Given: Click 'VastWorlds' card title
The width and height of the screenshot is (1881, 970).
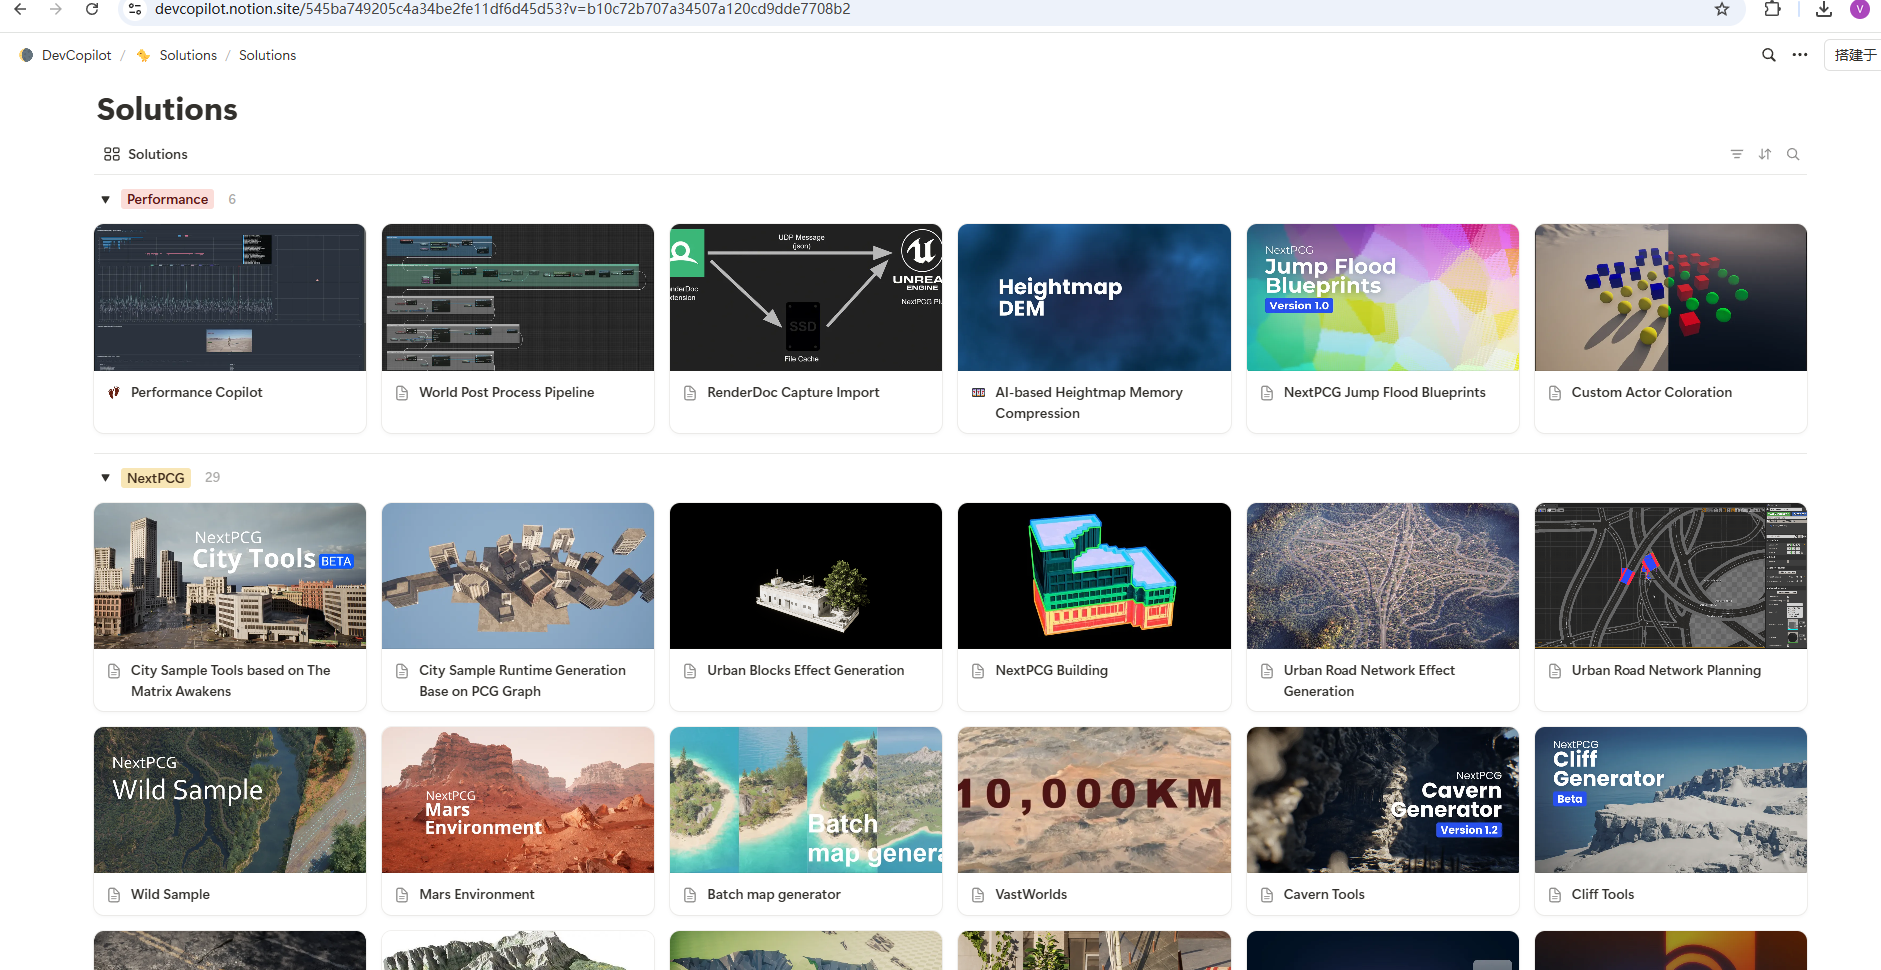Looking at the screenshot, I should pos(1031,894).
